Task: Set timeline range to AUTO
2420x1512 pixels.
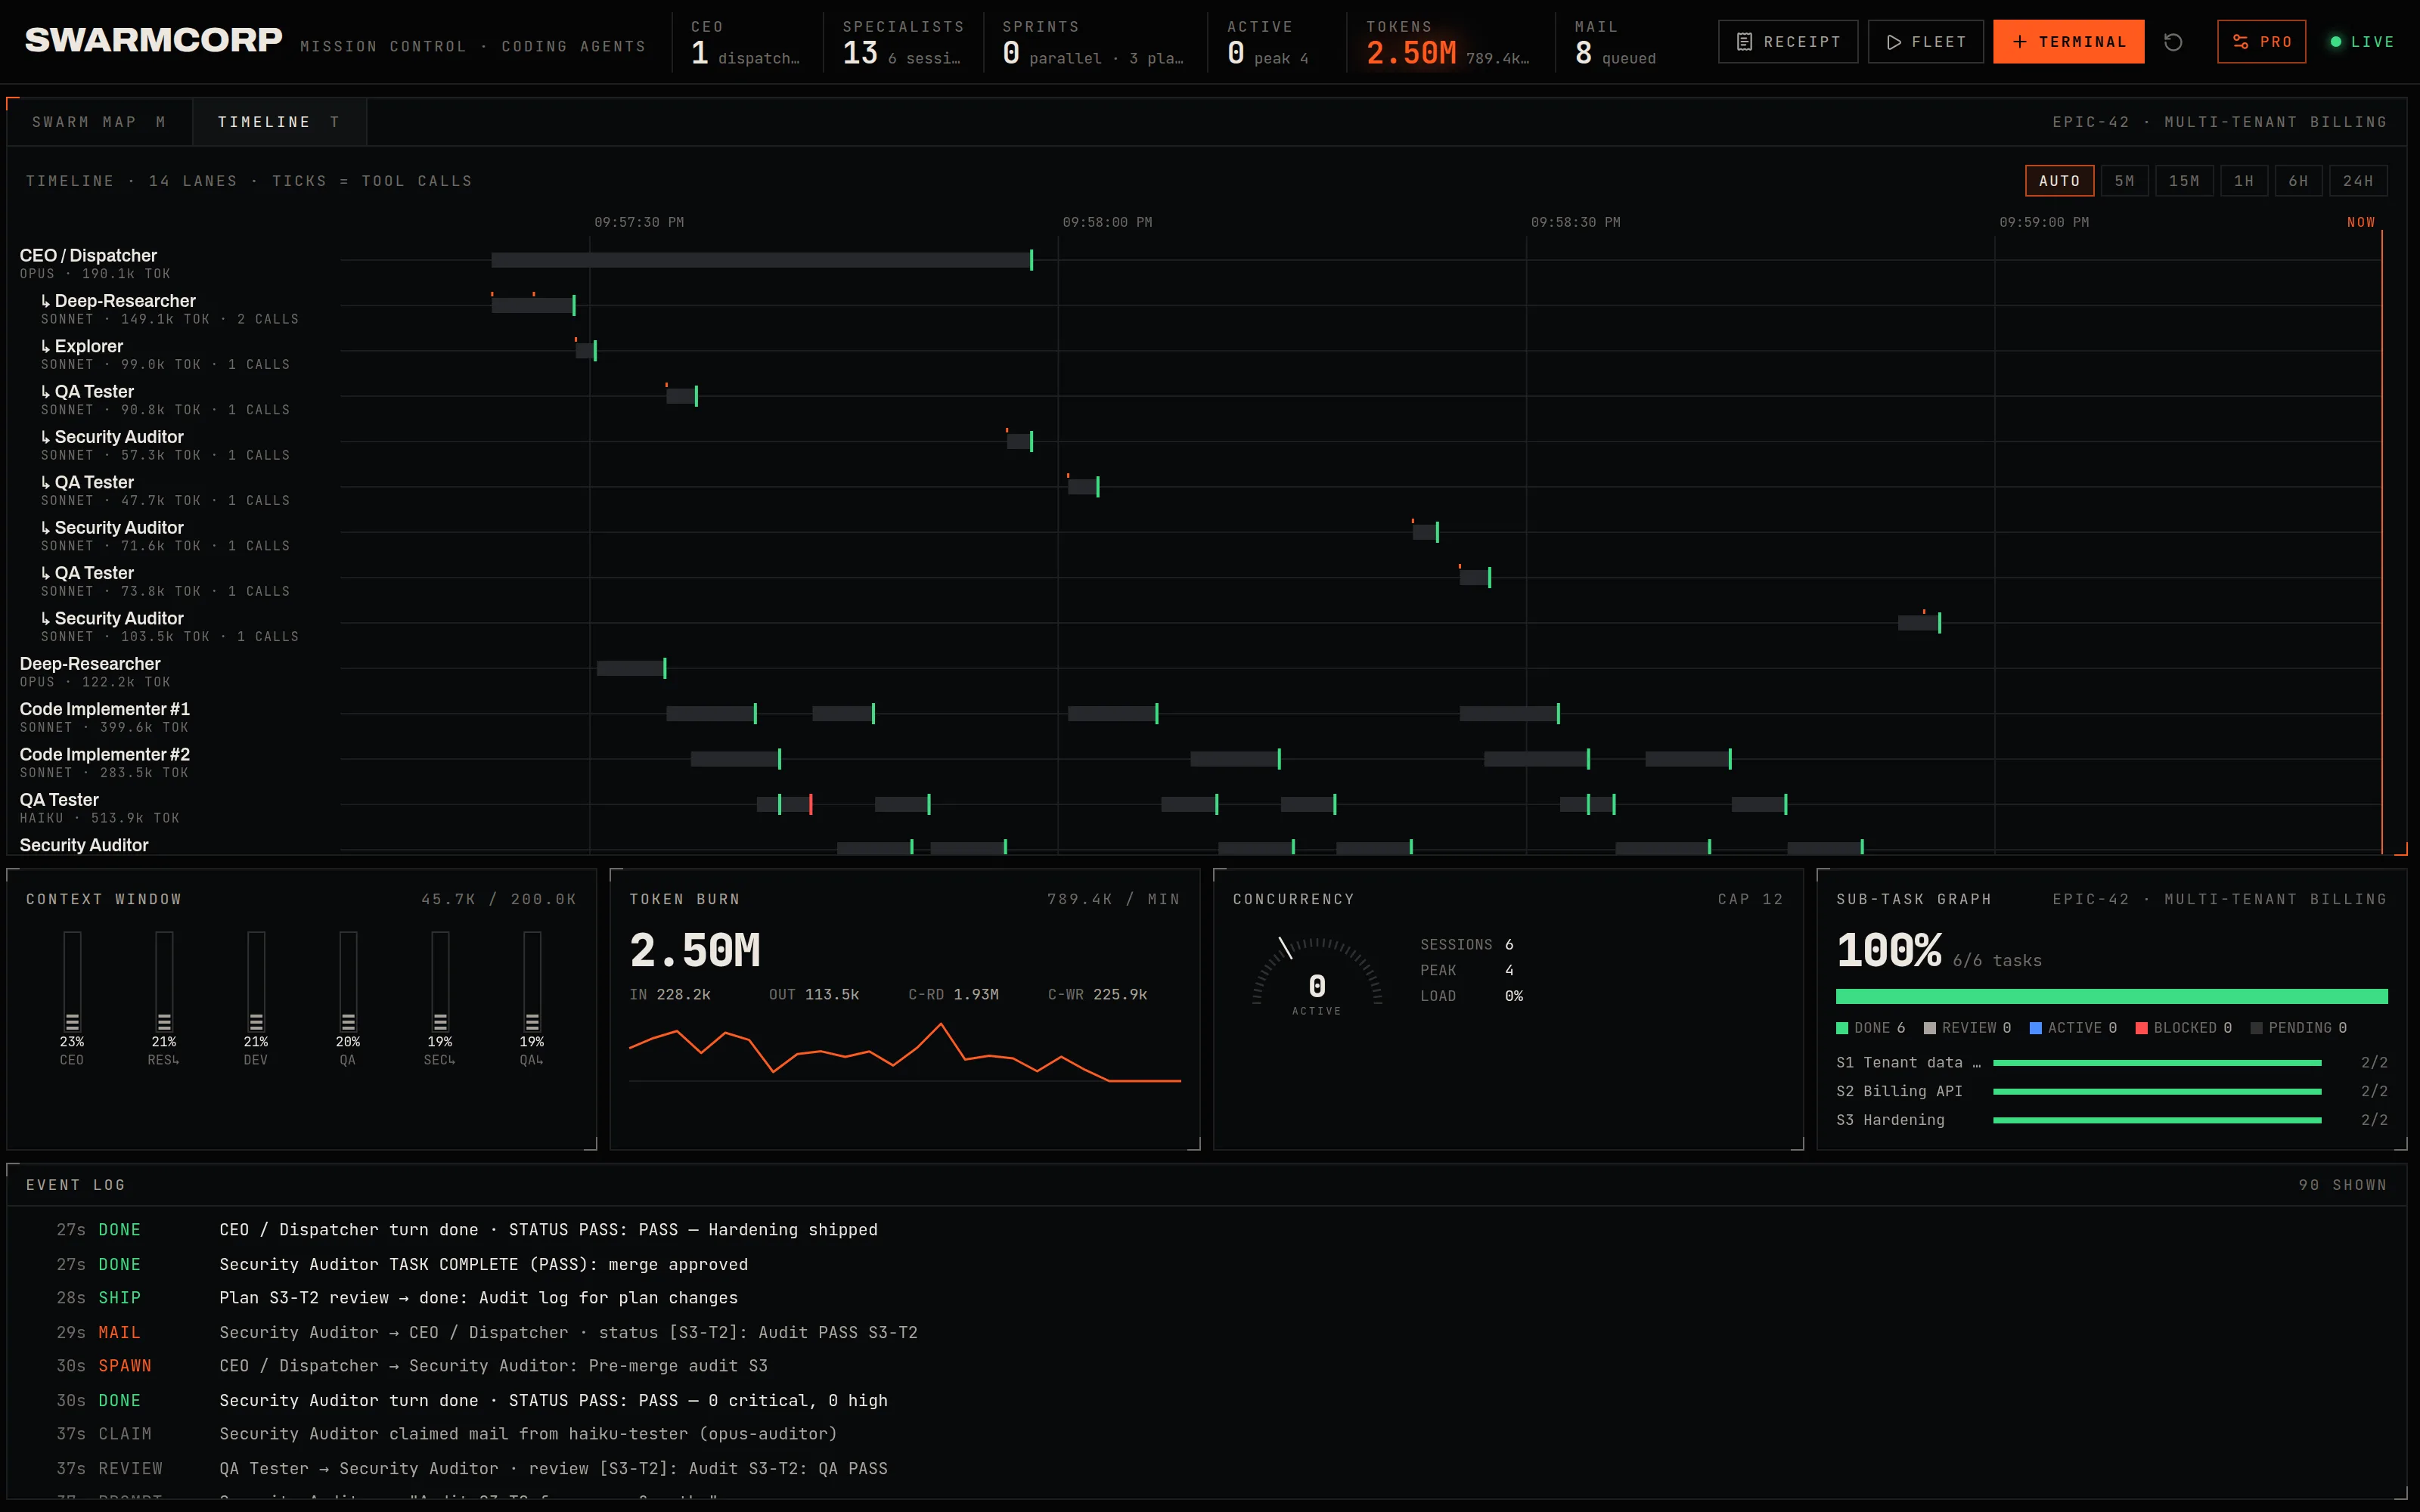Action: 2059,181
